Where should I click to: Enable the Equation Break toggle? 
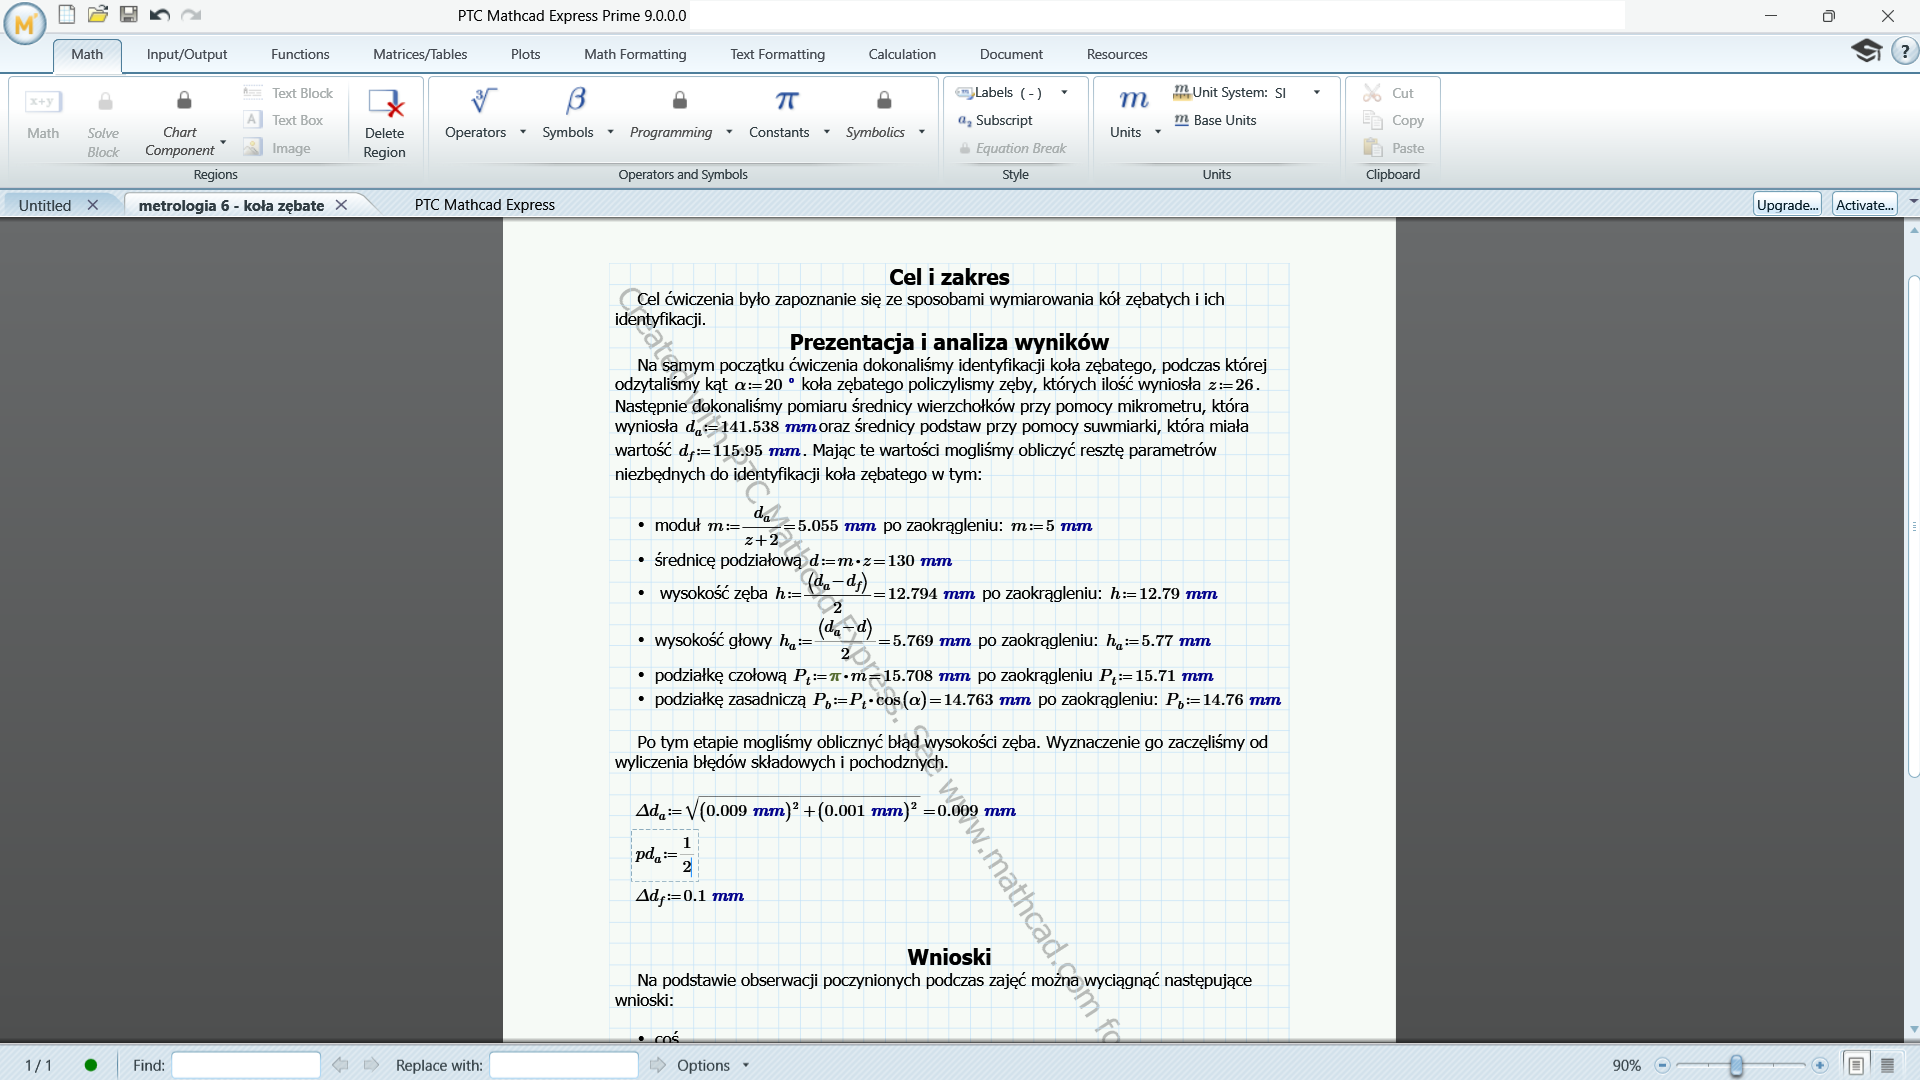(1022, 148)
